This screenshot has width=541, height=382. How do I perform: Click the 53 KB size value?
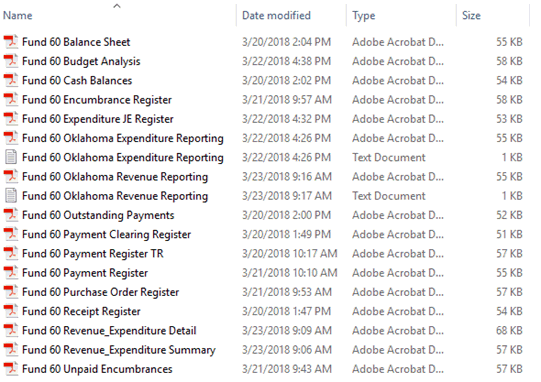coord(509,119)
